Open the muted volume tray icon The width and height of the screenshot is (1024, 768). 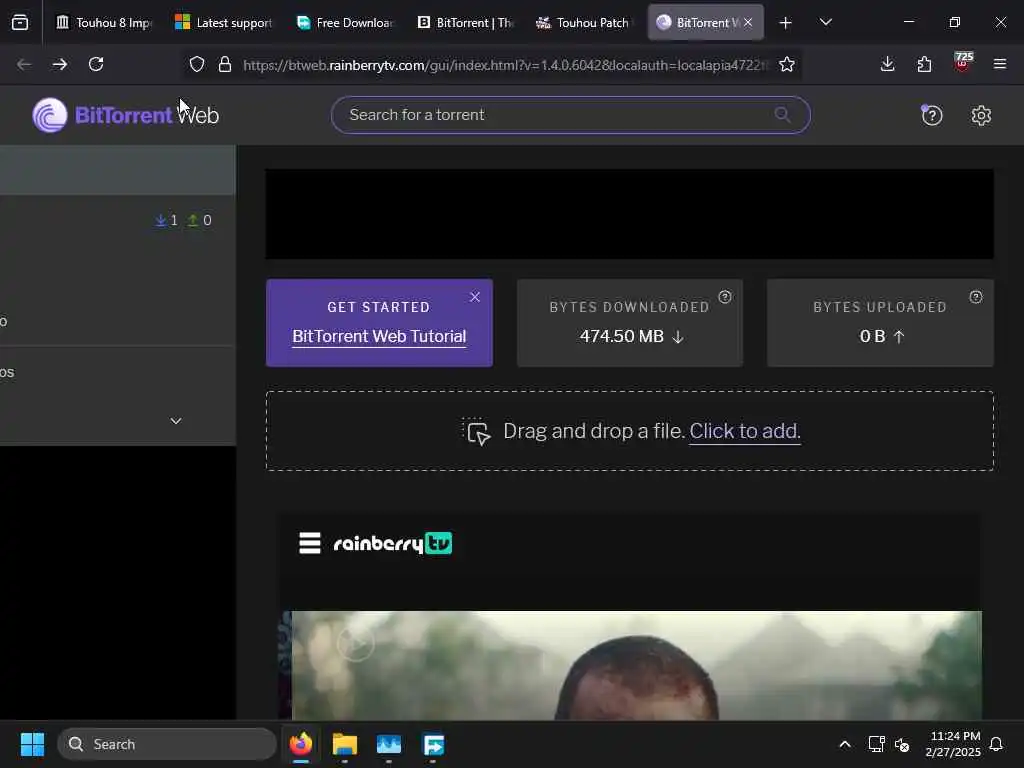click(902, 744)
